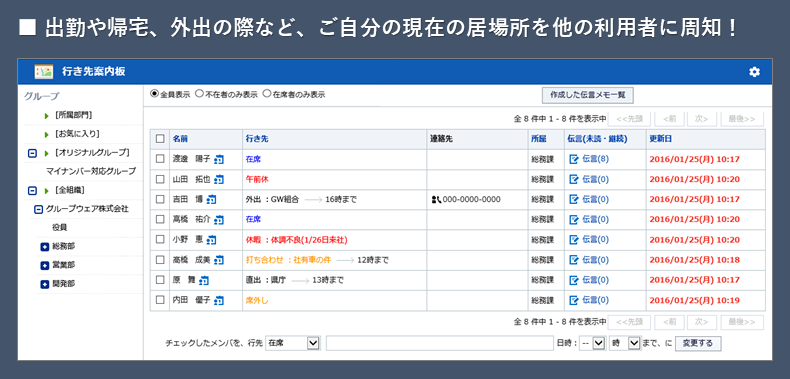Open 打ち合わせ status link for 高橋 成美
Screen dimensions: 790x379
point(289,260)
